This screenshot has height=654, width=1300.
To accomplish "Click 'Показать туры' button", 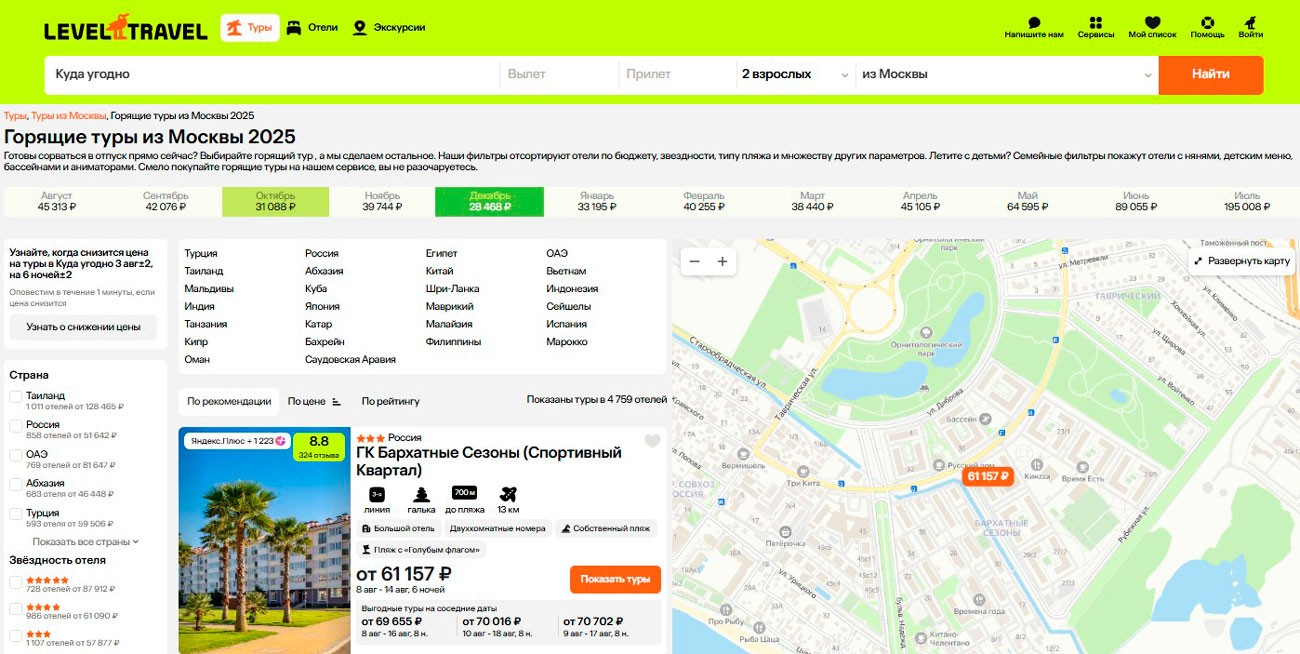I will (615, 579).
